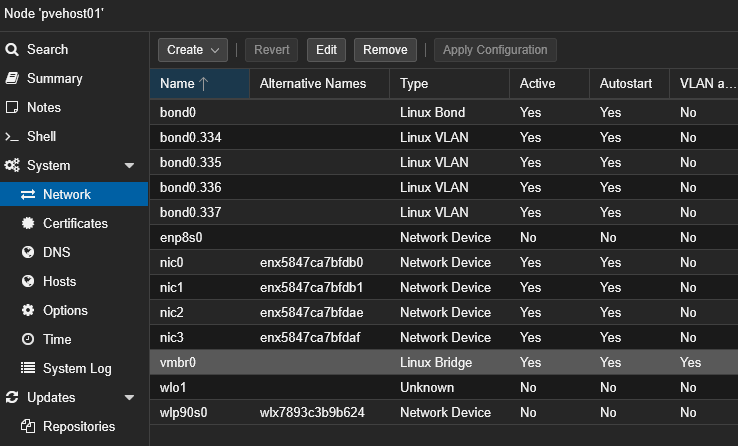The height and width of the screenshot is (446, 738).
Task: Open Time settings
Action: 74,339
